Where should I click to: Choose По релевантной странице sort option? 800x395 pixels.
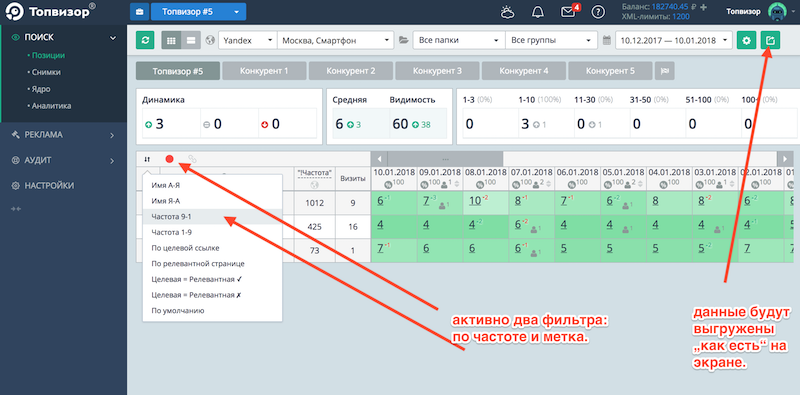pos(212,264)
